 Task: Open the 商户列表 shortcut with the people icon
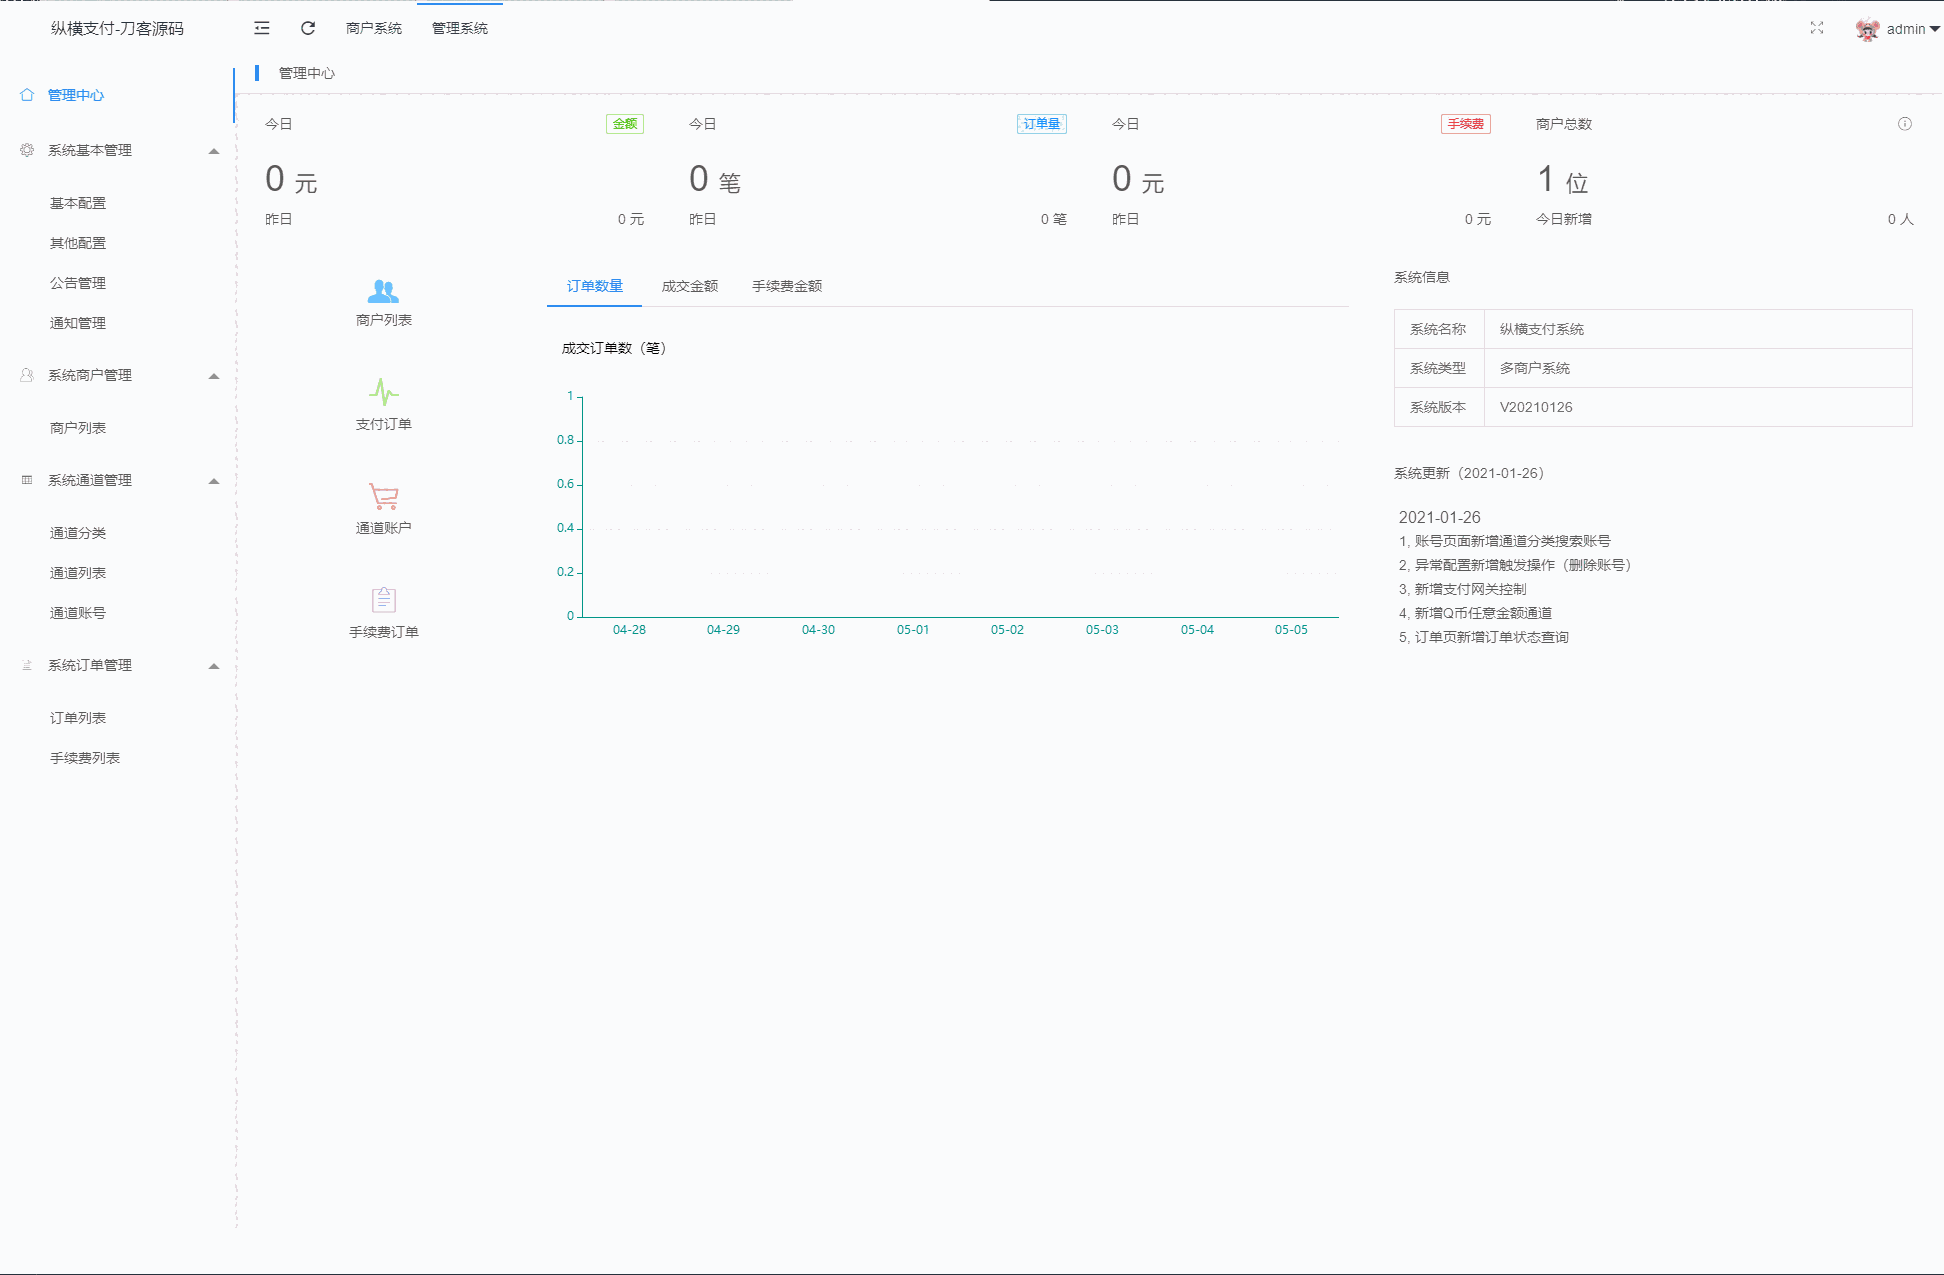(383, 291)
